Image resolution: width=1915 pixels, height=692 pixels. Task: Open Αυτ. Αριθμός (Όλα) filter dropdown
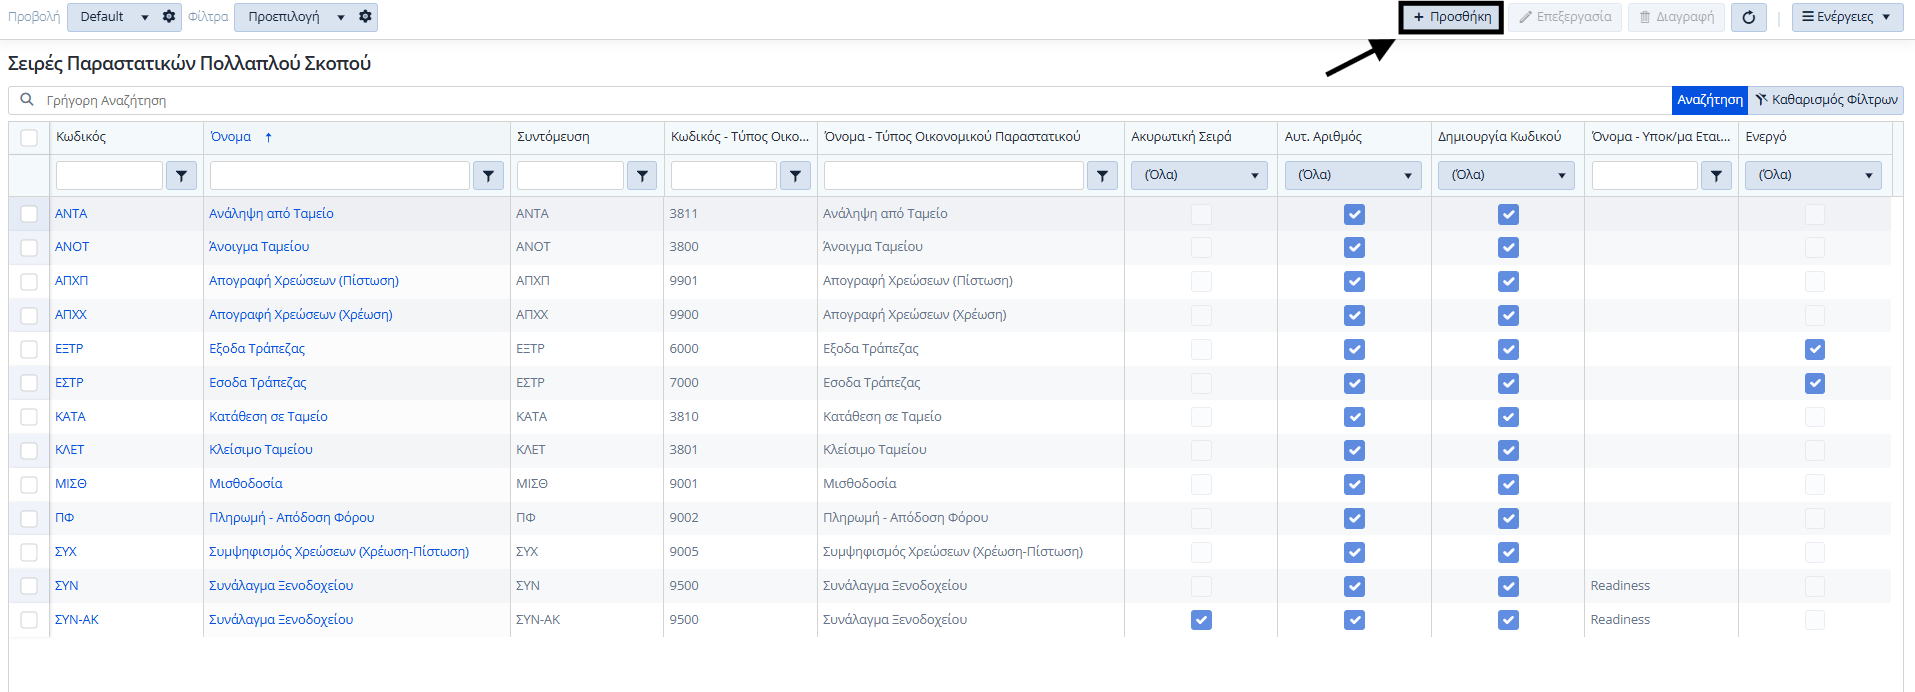1354,176
